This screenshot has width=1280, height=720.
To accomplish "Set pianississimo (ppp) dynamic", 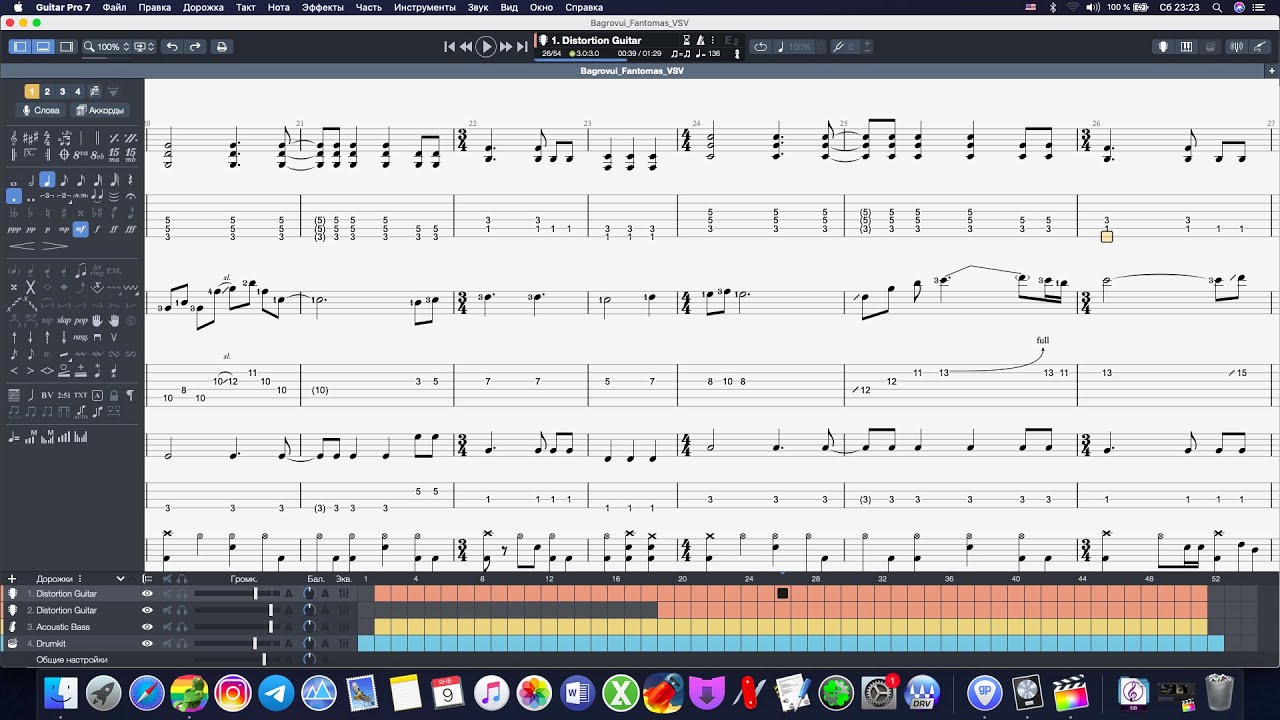I will pos(14,229).
